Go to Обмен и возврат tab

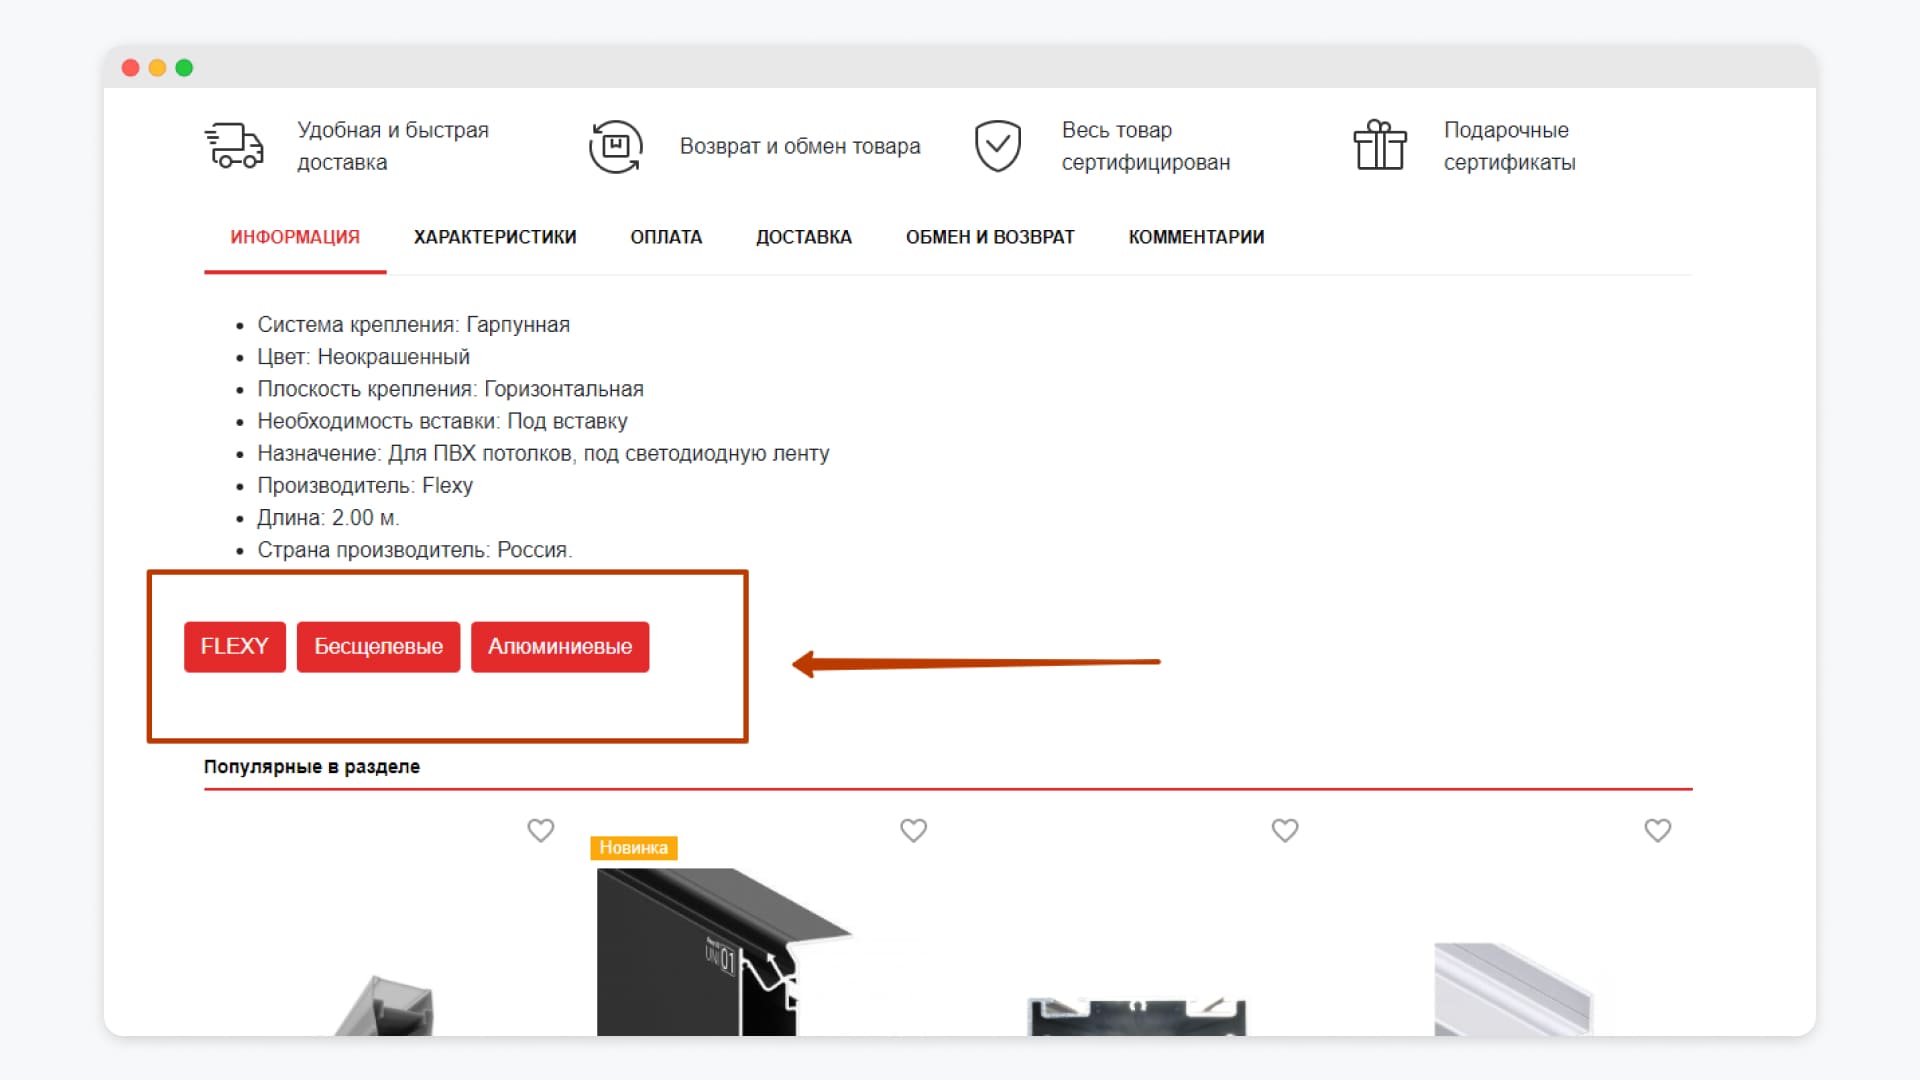pyautogui.click(x=990, y=237)
